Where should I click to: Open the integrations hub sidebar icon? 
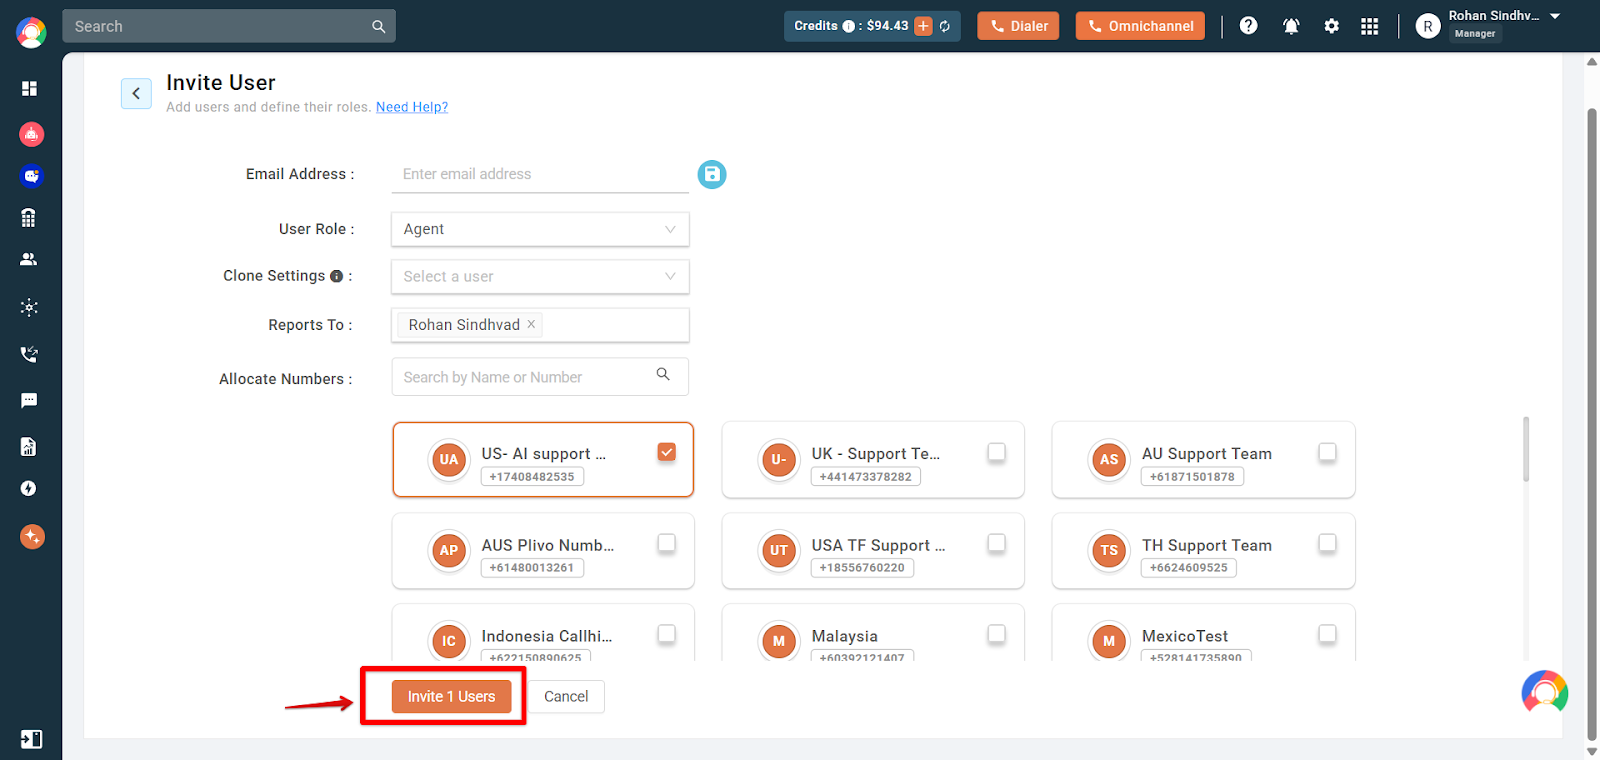(29, 307)
